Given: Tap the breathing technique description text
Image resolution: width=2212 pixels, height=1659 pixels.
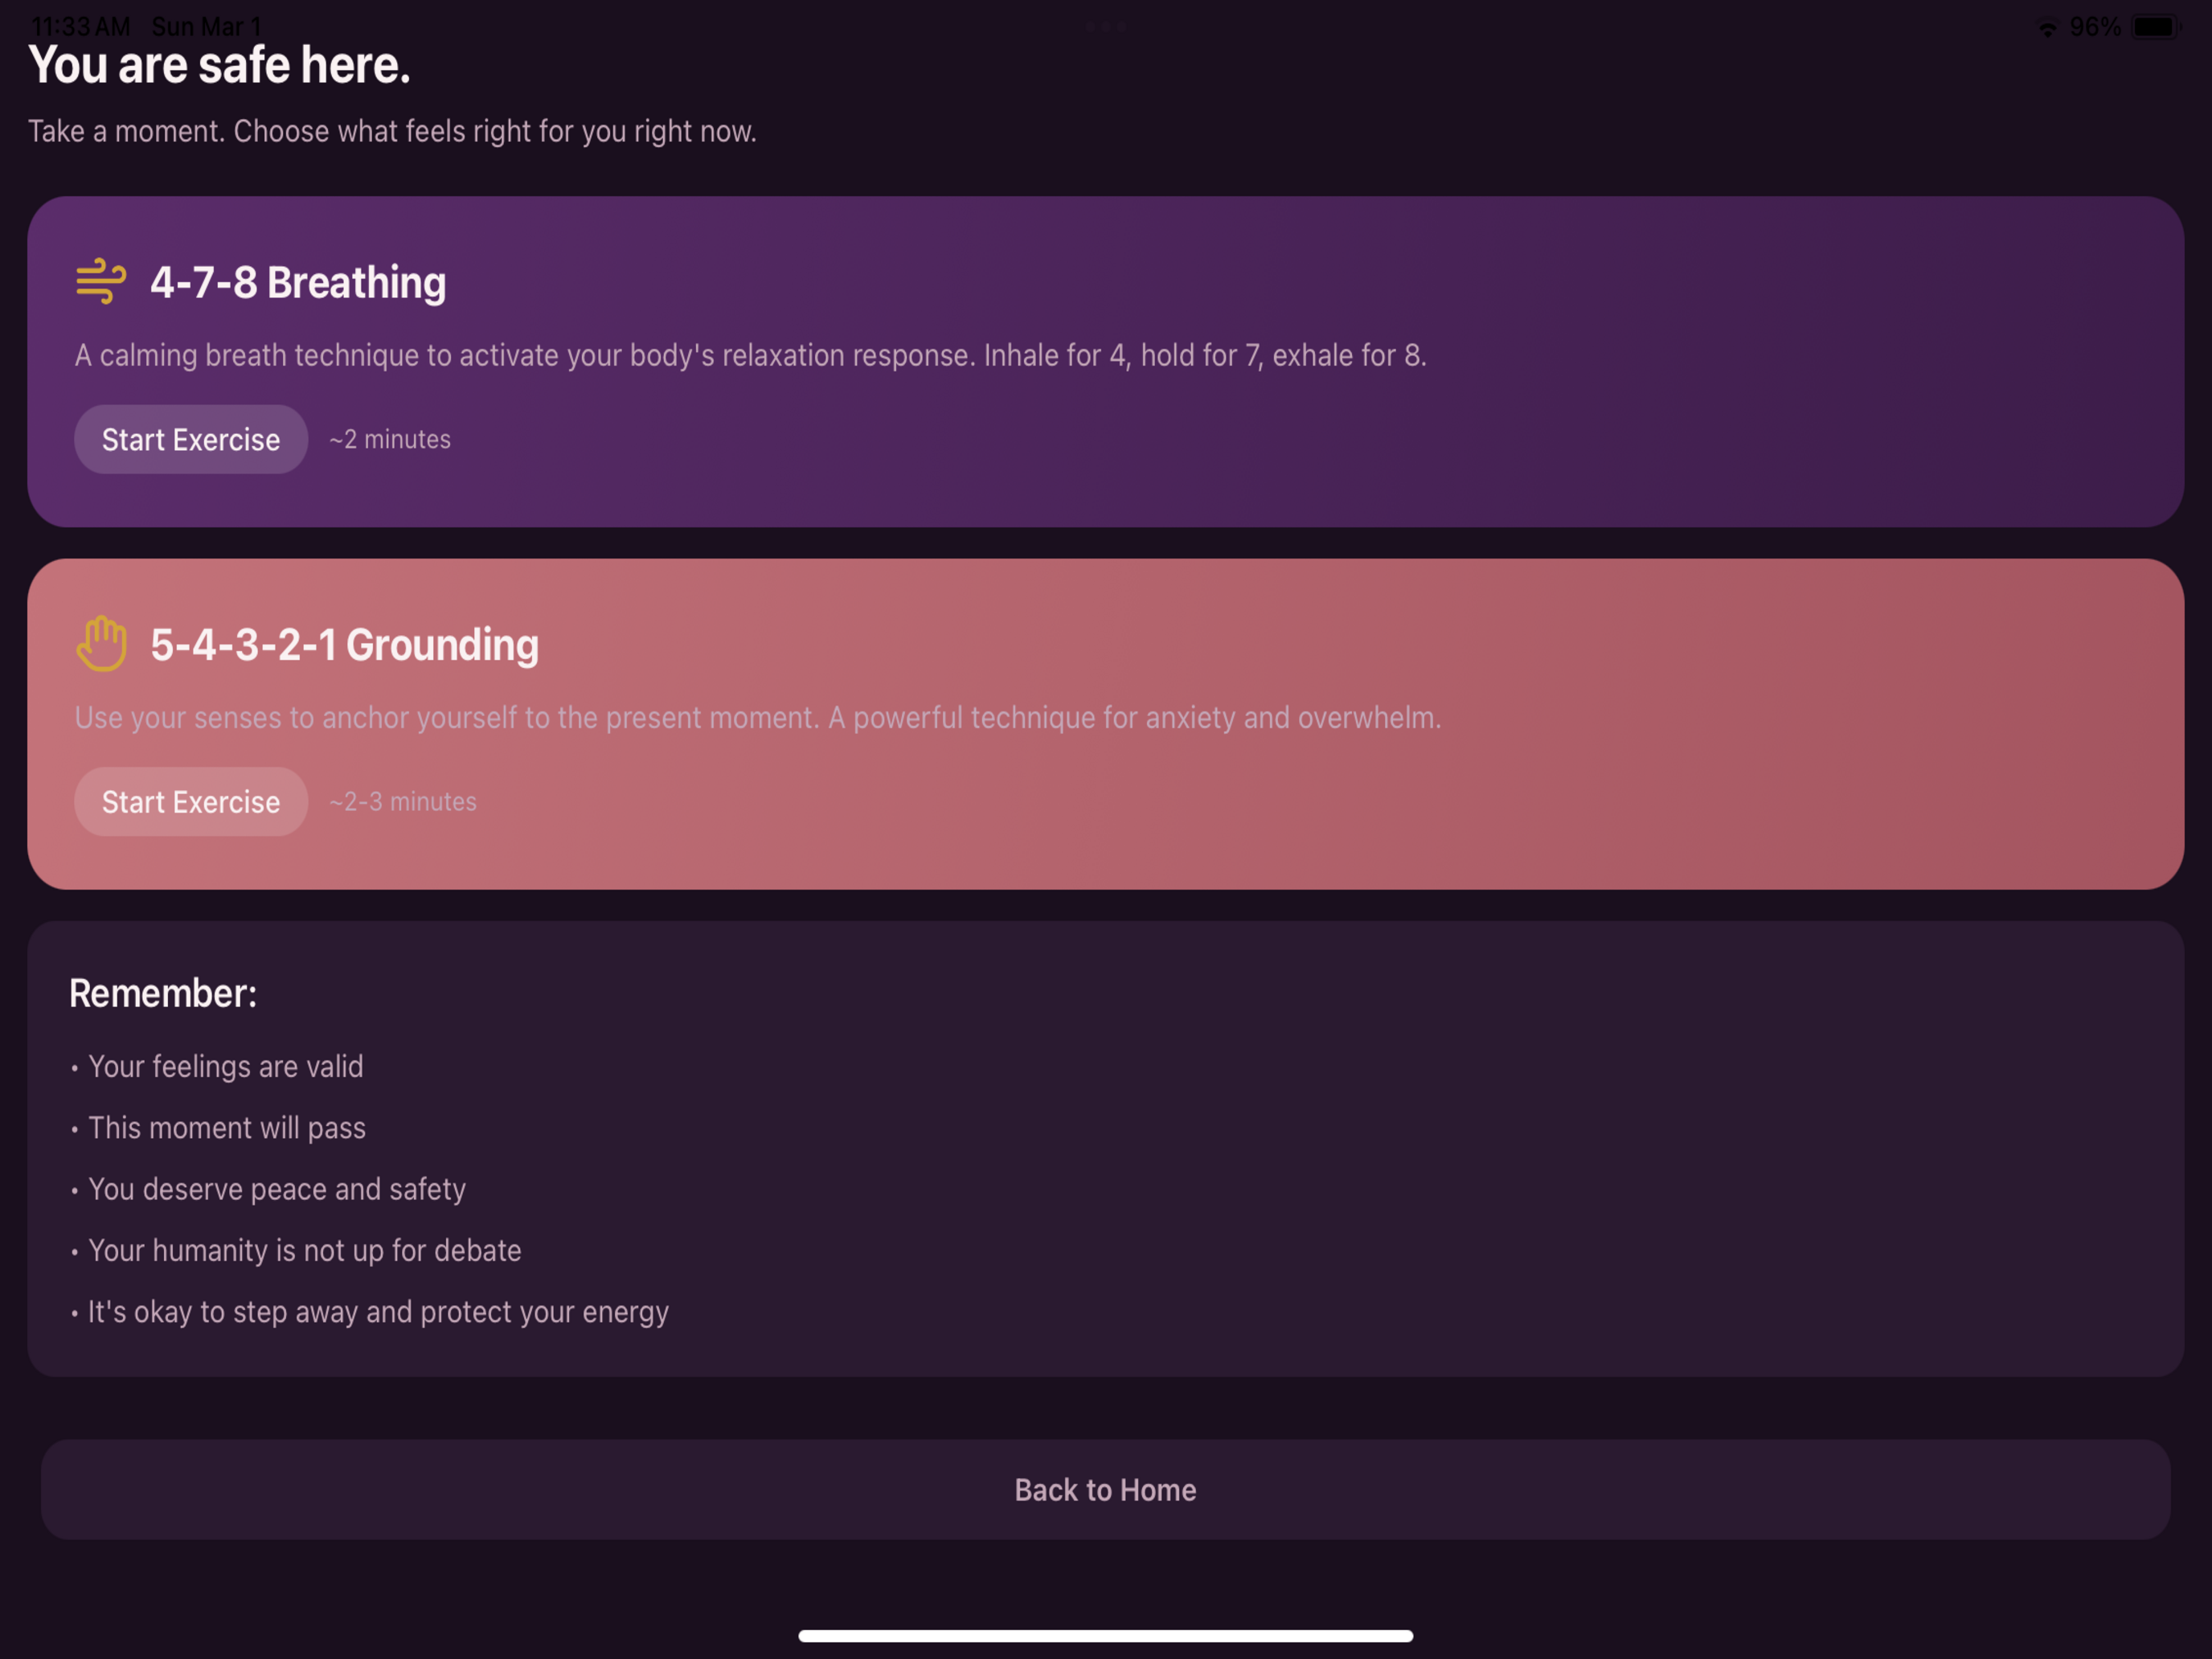Looking at the screenshot, I should click(x=751, y=355).
